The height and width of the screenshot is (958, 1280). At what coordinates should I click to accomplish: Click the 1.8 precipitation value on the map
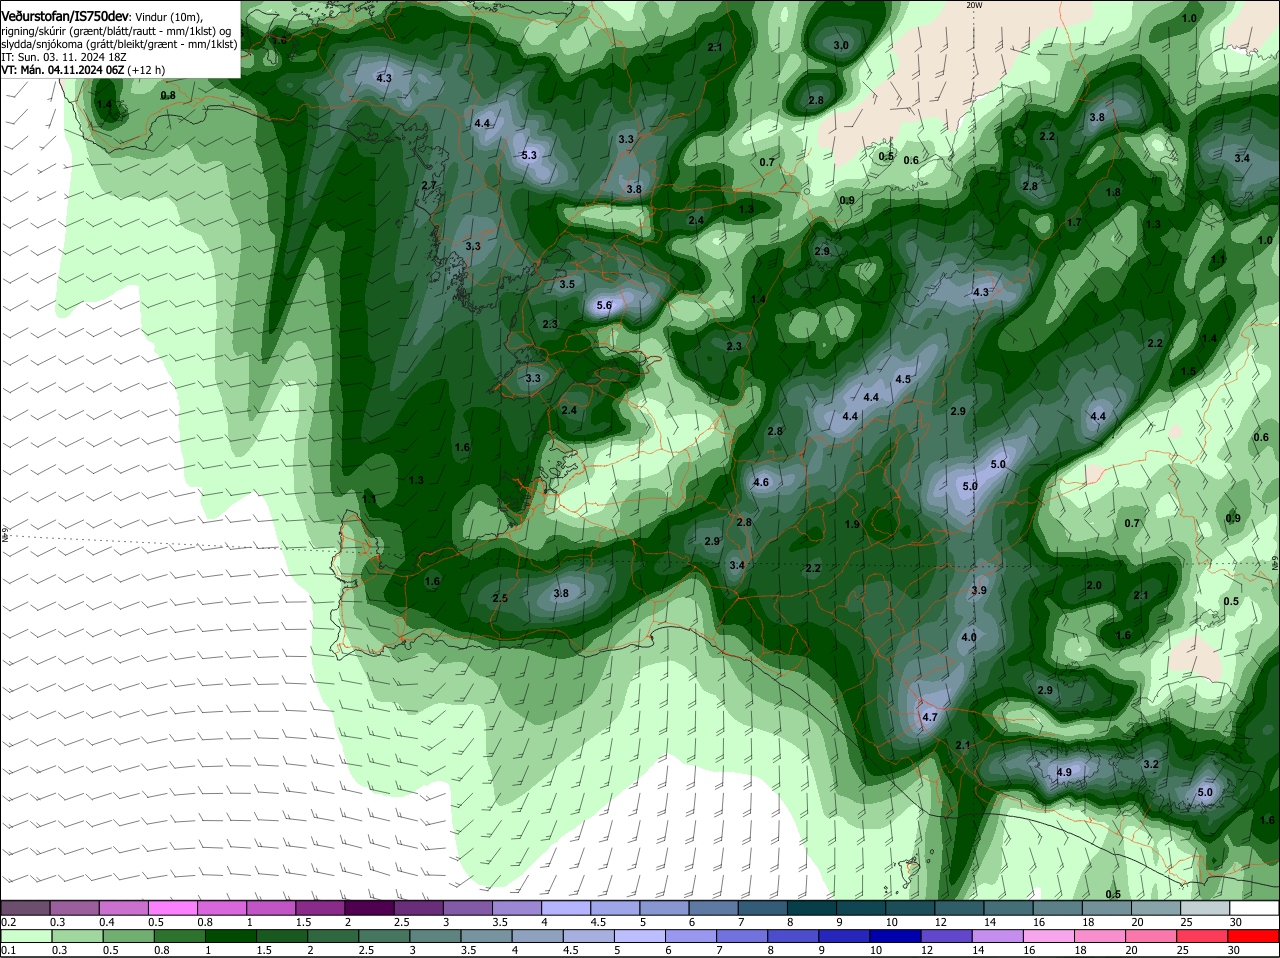point(1113,192)
